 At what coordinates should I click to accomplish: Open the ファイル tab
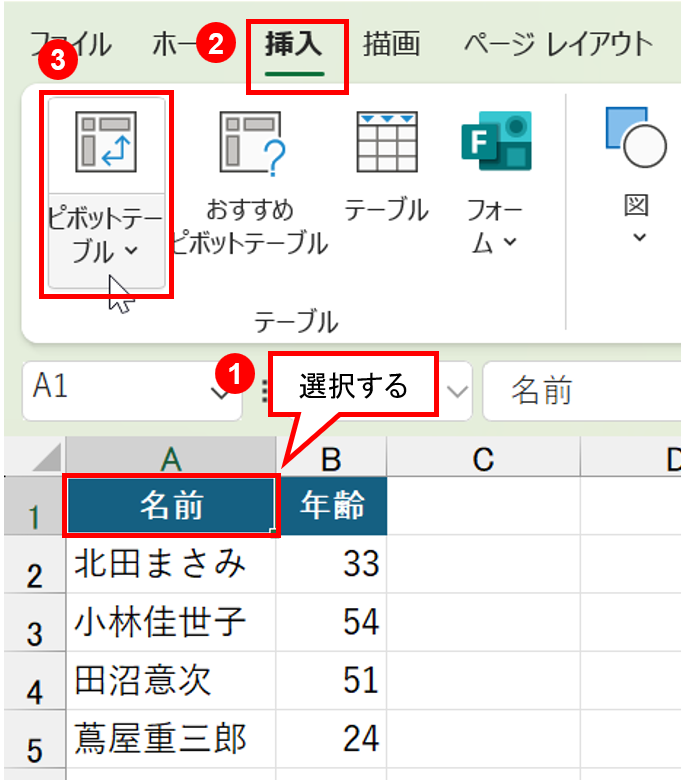(70, 44)
